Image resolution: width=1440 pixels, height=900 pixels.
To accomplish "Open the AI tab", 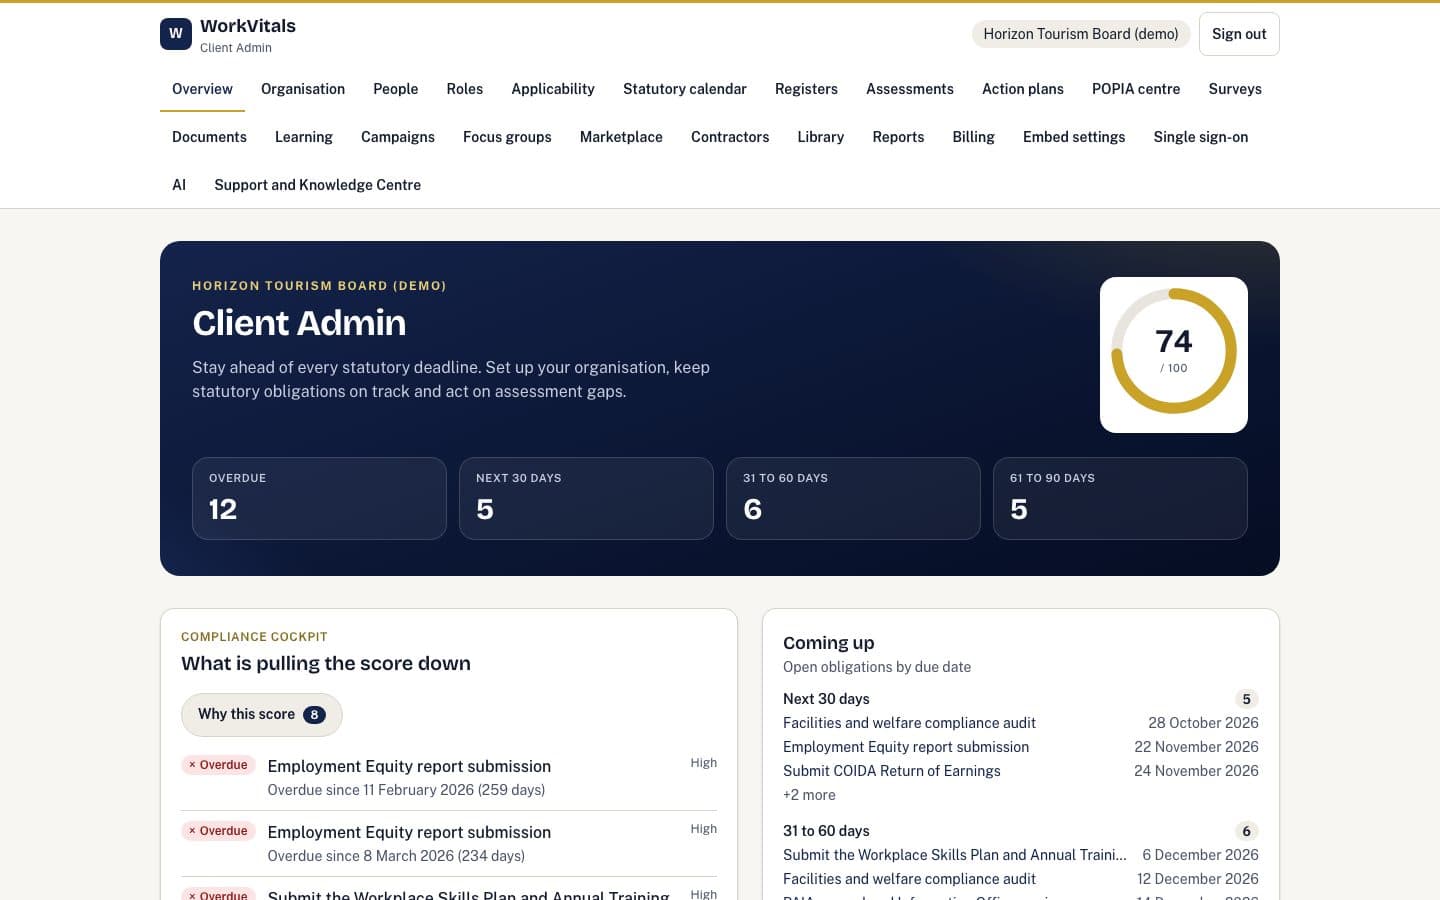I will pyautogui.click(x=179, y=185).
